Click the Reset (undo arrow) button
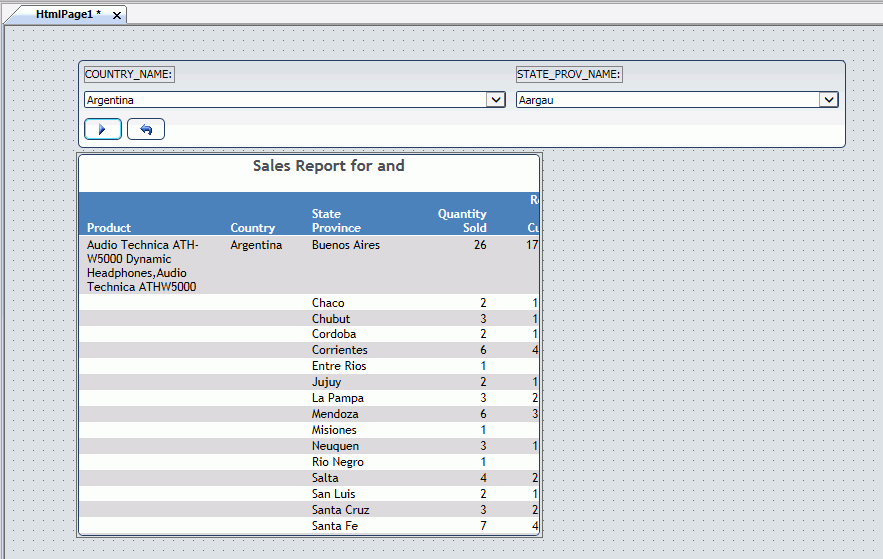Image resolution: width=883 pixels, height=559 pixels. click(x=146, y=129)
